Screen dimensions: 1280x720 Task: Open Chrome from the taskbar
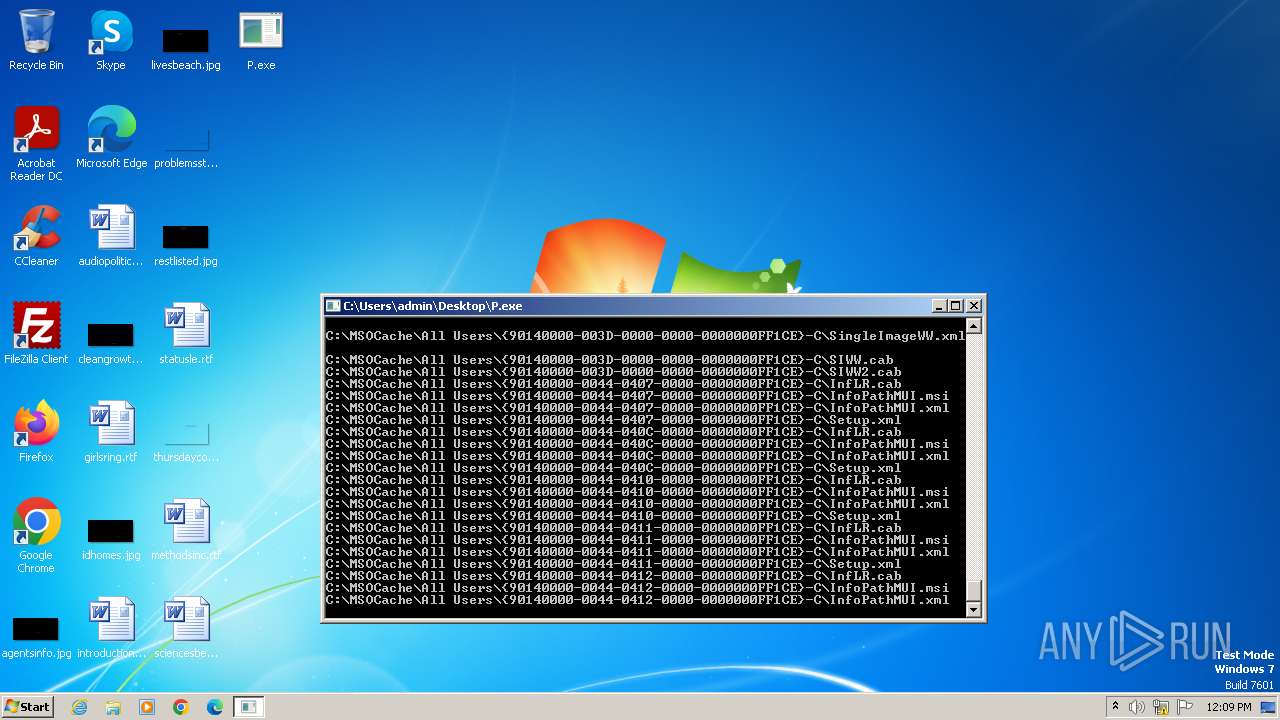tap(181, 707)
